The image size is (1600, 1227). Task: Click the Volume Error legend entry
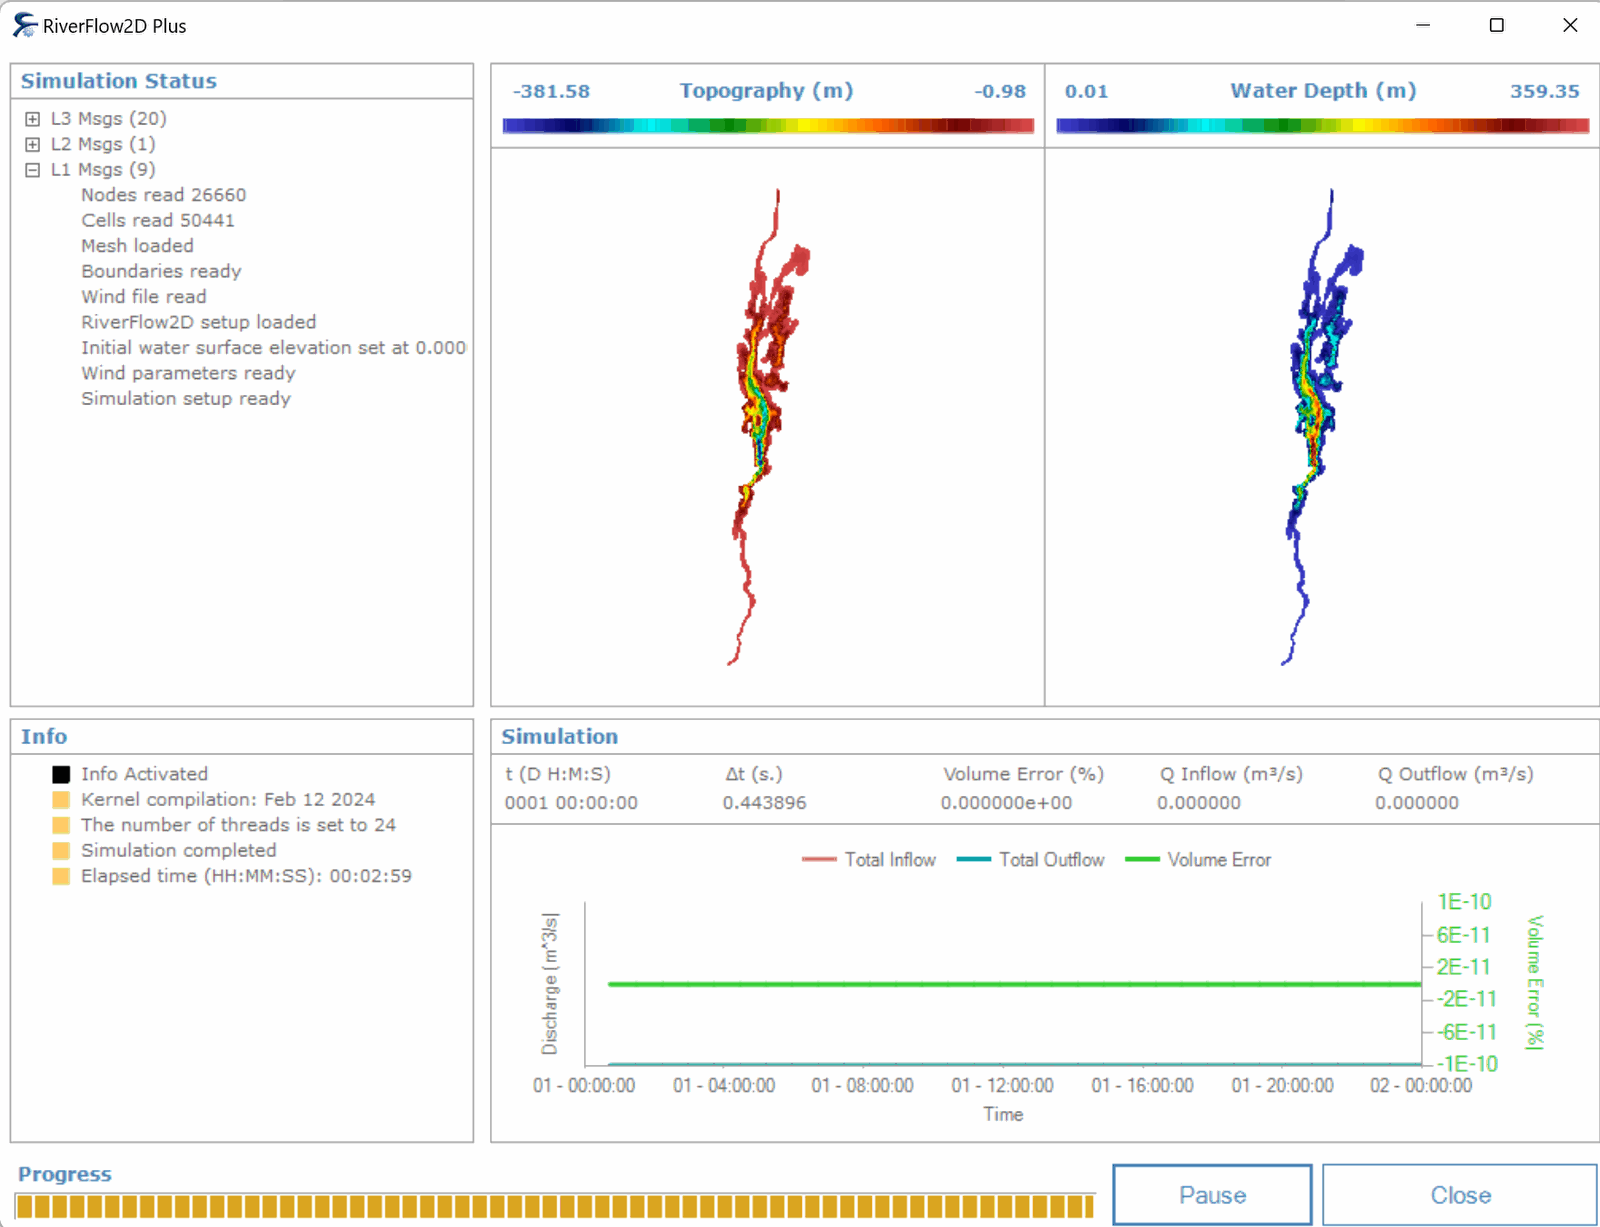click(x=1198, y=860)
